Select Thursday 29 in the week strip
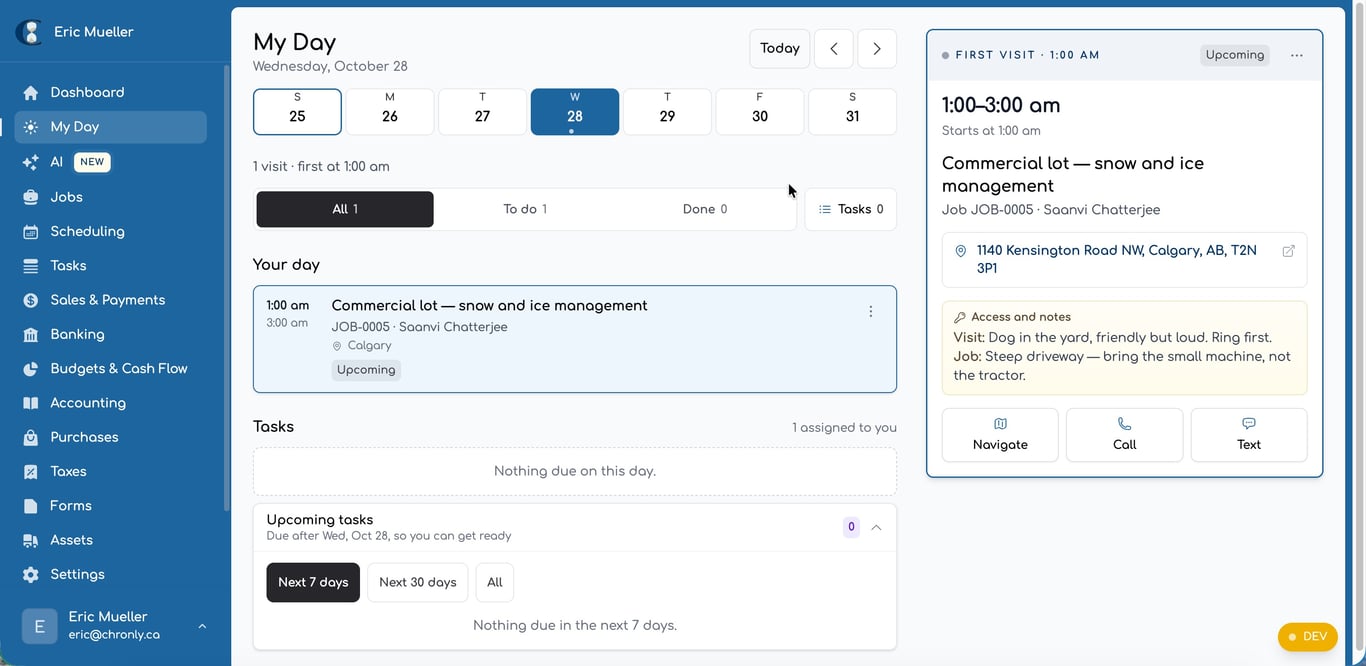The image size is (1366, 666). pyautogui.click(x=667, y=112)
